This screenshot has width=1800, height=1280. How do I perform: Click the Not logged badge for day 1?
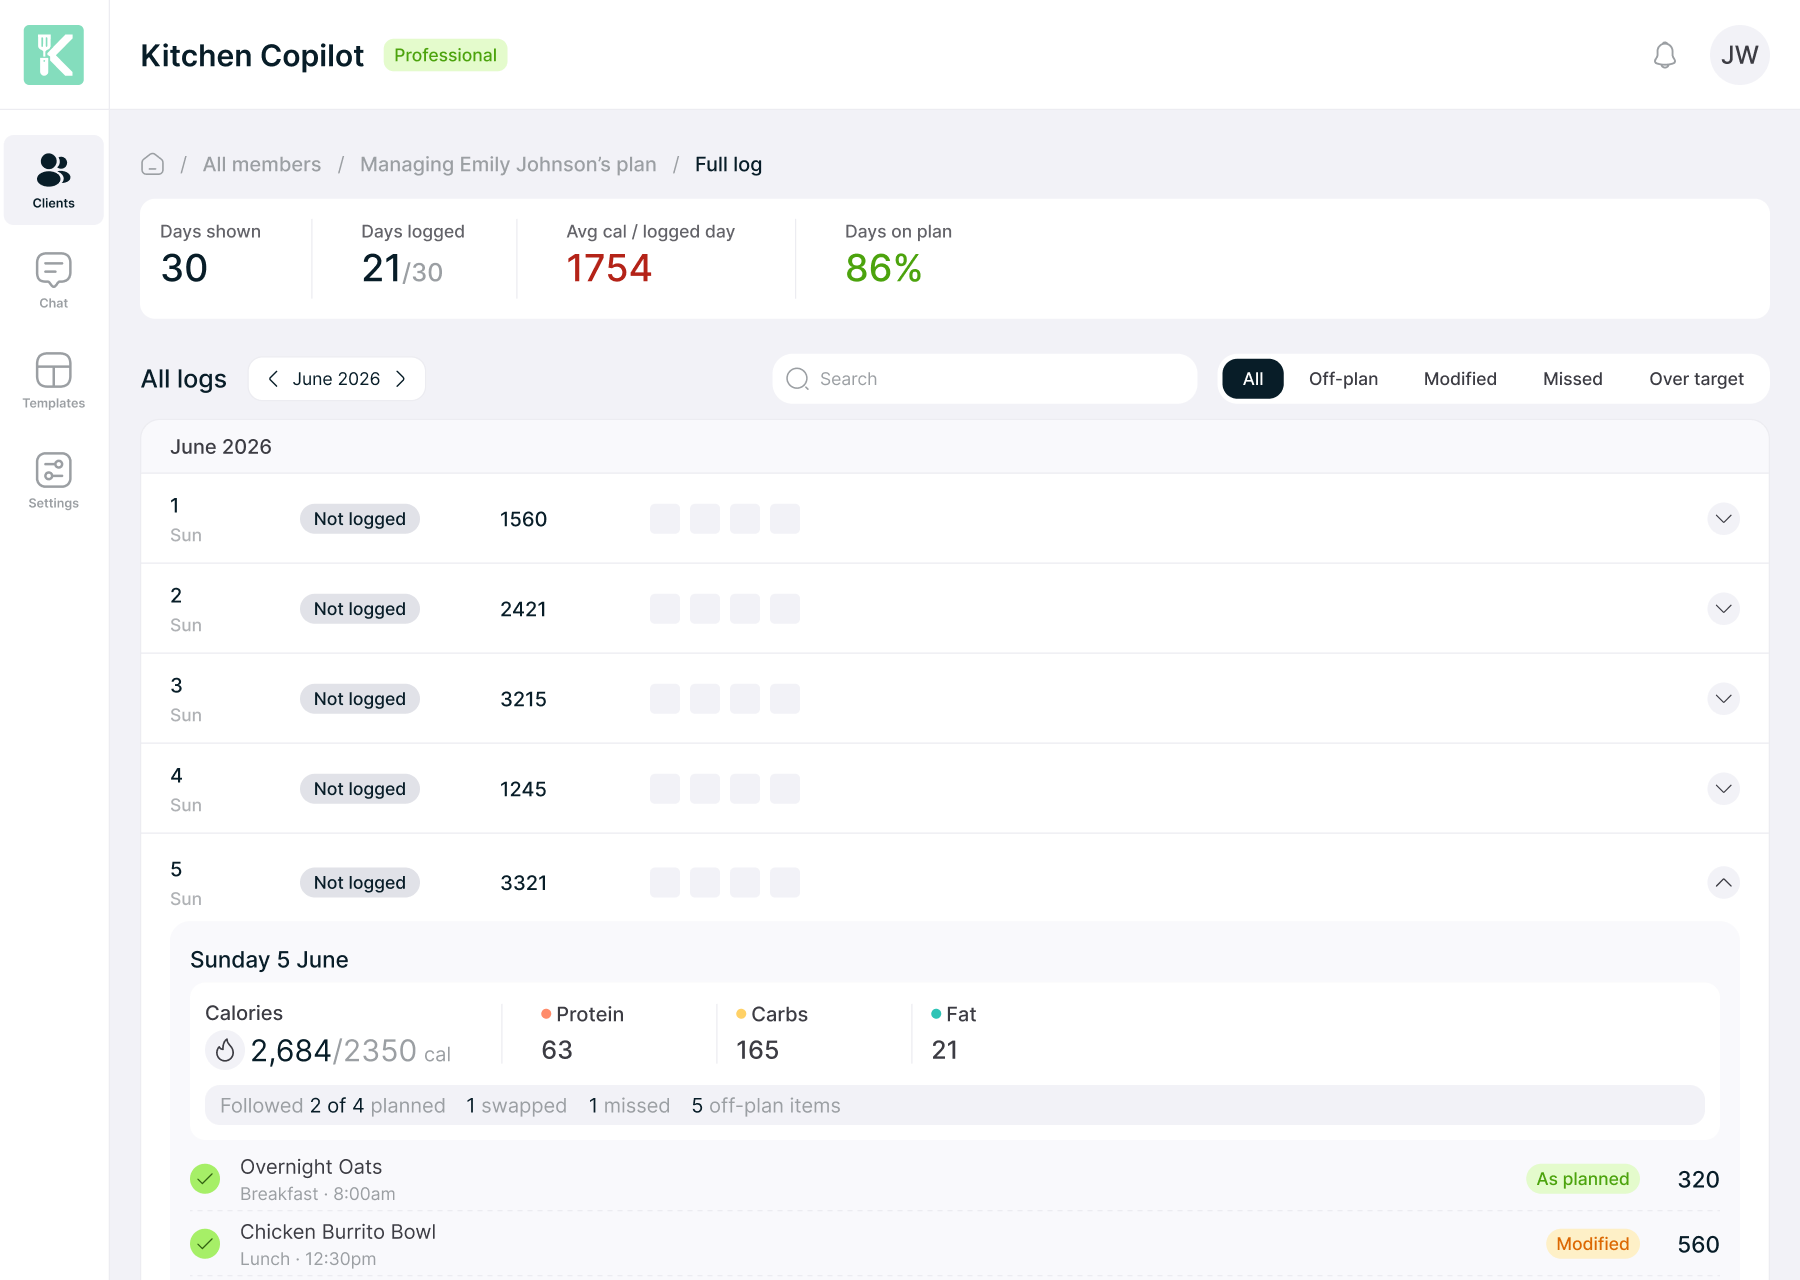pos(360,519)
